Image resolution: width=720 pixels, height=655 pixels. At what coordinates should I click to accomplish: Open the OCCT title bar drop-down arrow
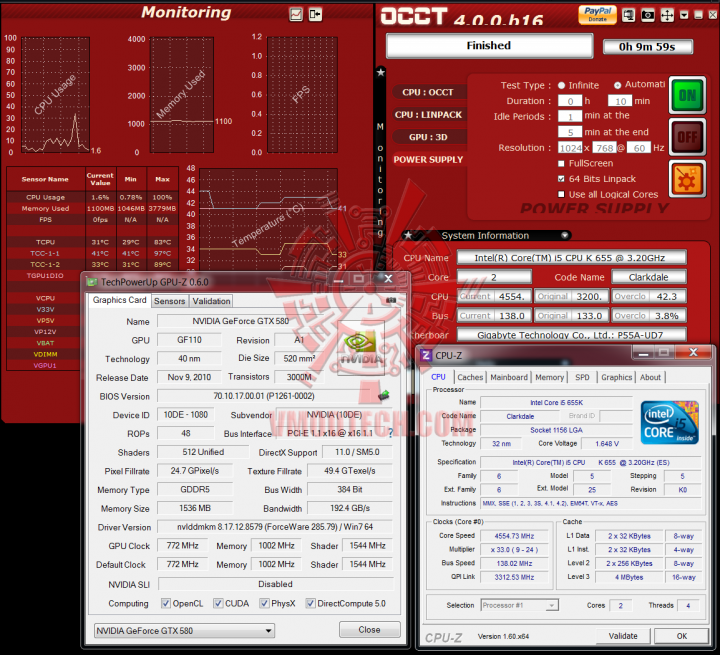click(x=684, y=15)
